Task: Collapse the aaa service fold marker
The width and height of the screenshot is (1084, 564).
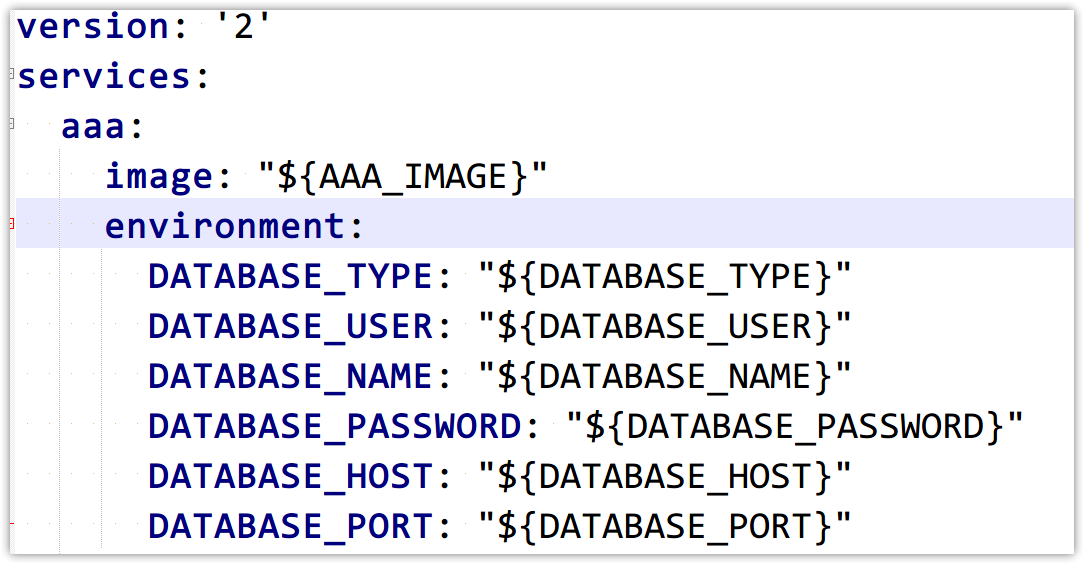Action: pyautogui.click(x=12, y=124)
